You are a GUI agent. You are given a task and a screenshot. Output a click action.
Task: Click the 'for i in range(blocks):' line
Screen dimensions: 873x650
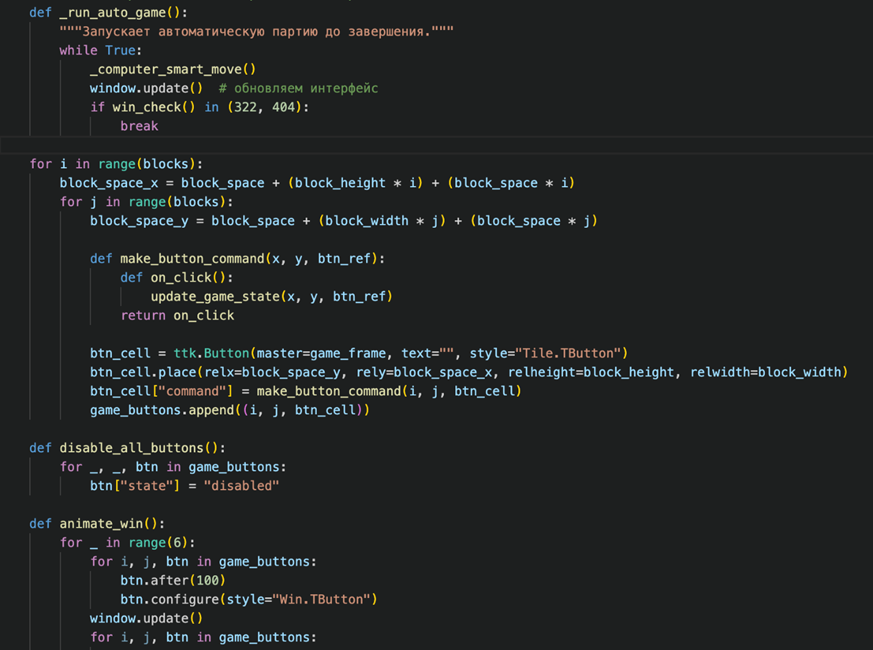[116, 164]
